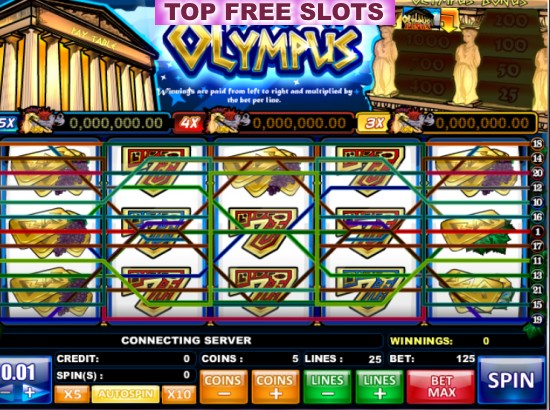The height and width of the screenshot is (410, 550).
Task: Select payline number 18 marker
Action: 537,143
